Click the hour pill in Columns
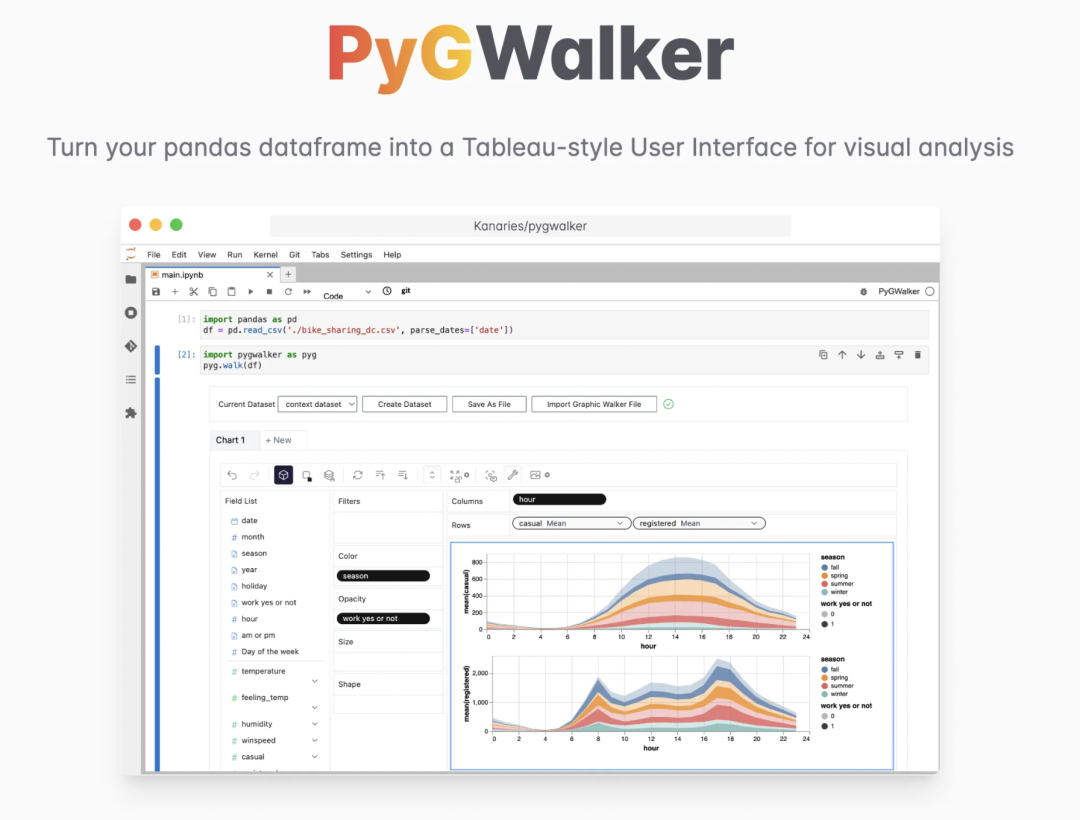 (559, 499)
